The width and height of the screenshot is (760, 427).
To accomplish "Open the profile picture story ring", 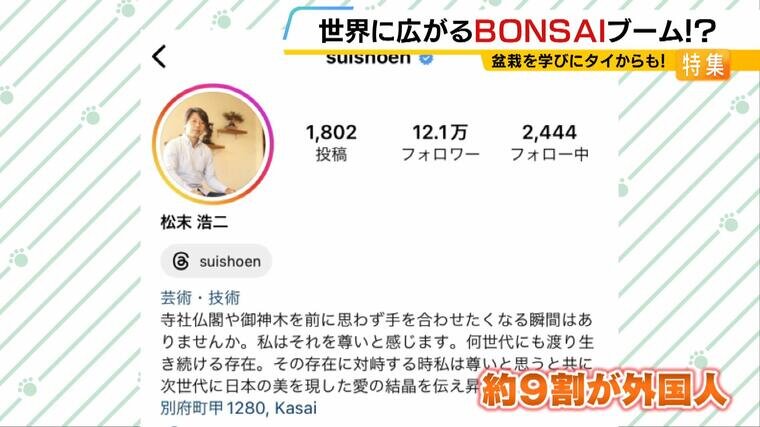I will (213, 144).
